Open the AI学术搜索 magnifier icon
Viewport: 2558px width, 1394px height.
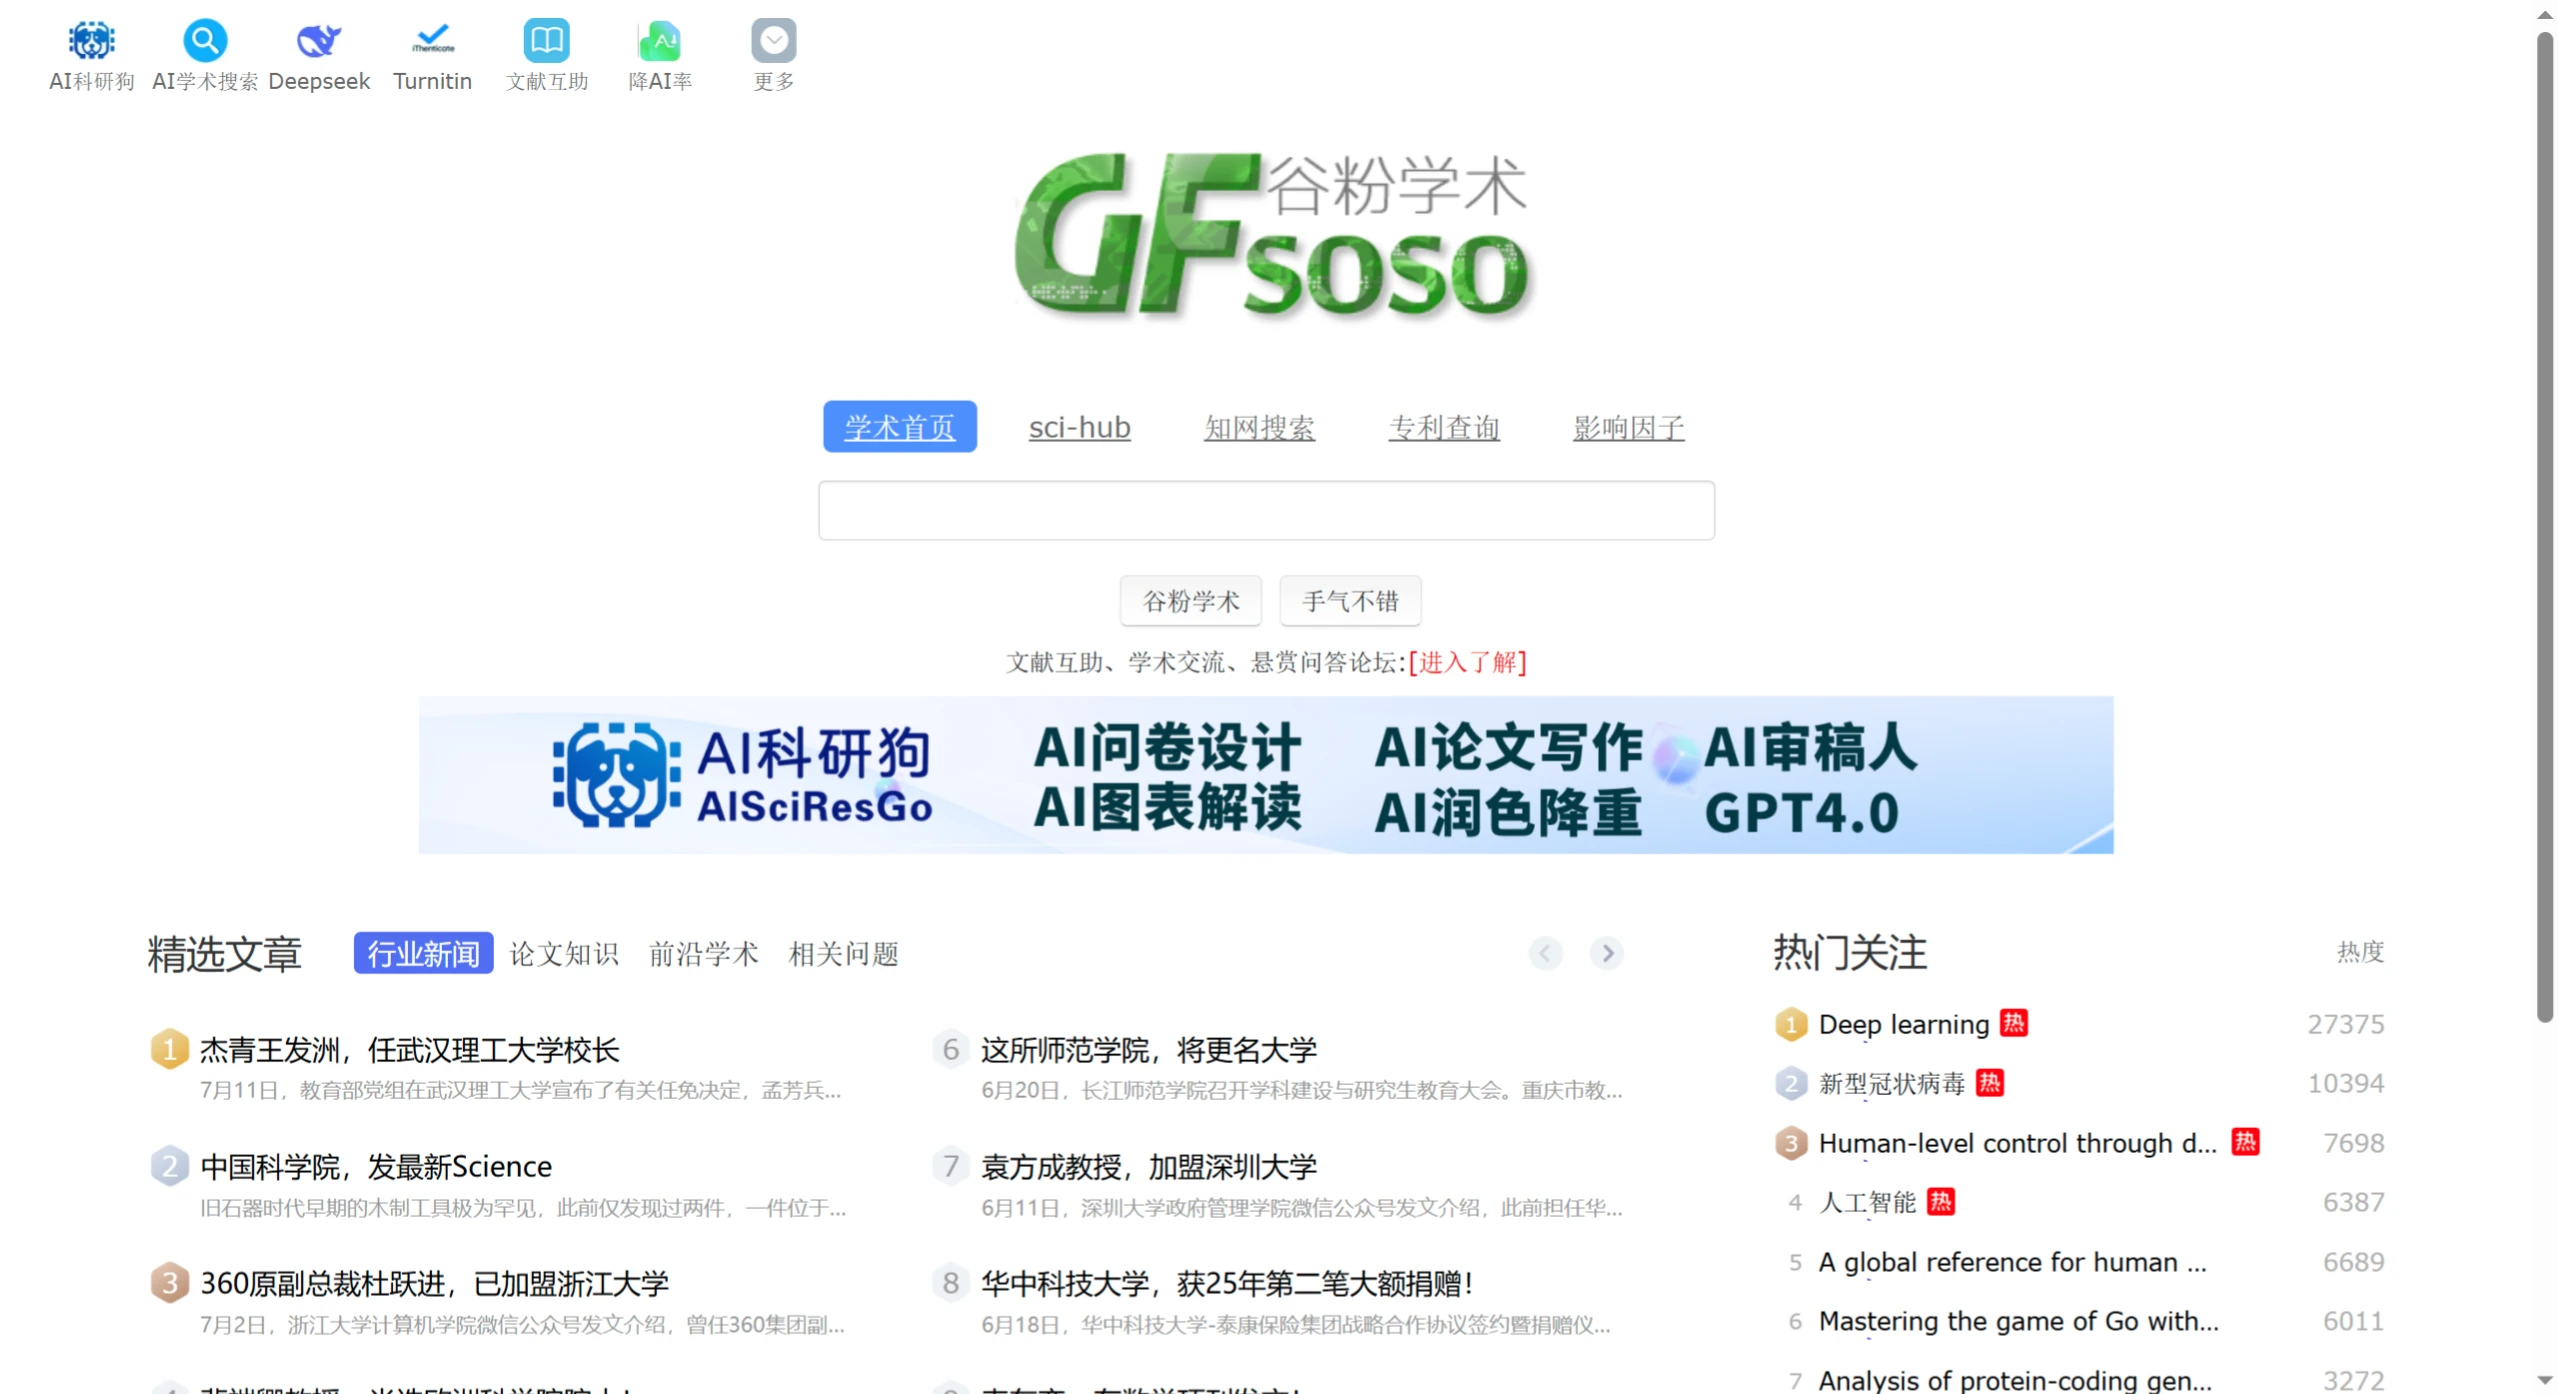[x=205, y=40]
